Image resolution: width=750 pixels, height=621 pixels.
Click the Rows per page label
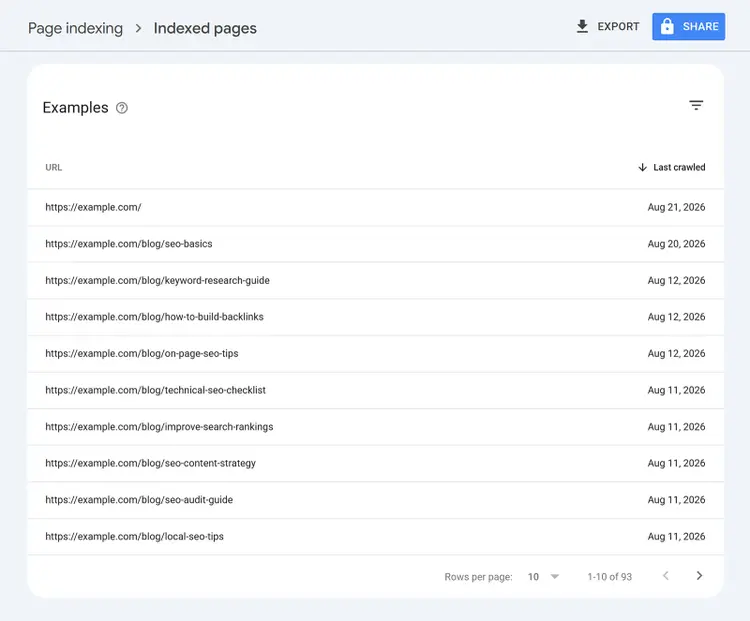tap(478, 577)
